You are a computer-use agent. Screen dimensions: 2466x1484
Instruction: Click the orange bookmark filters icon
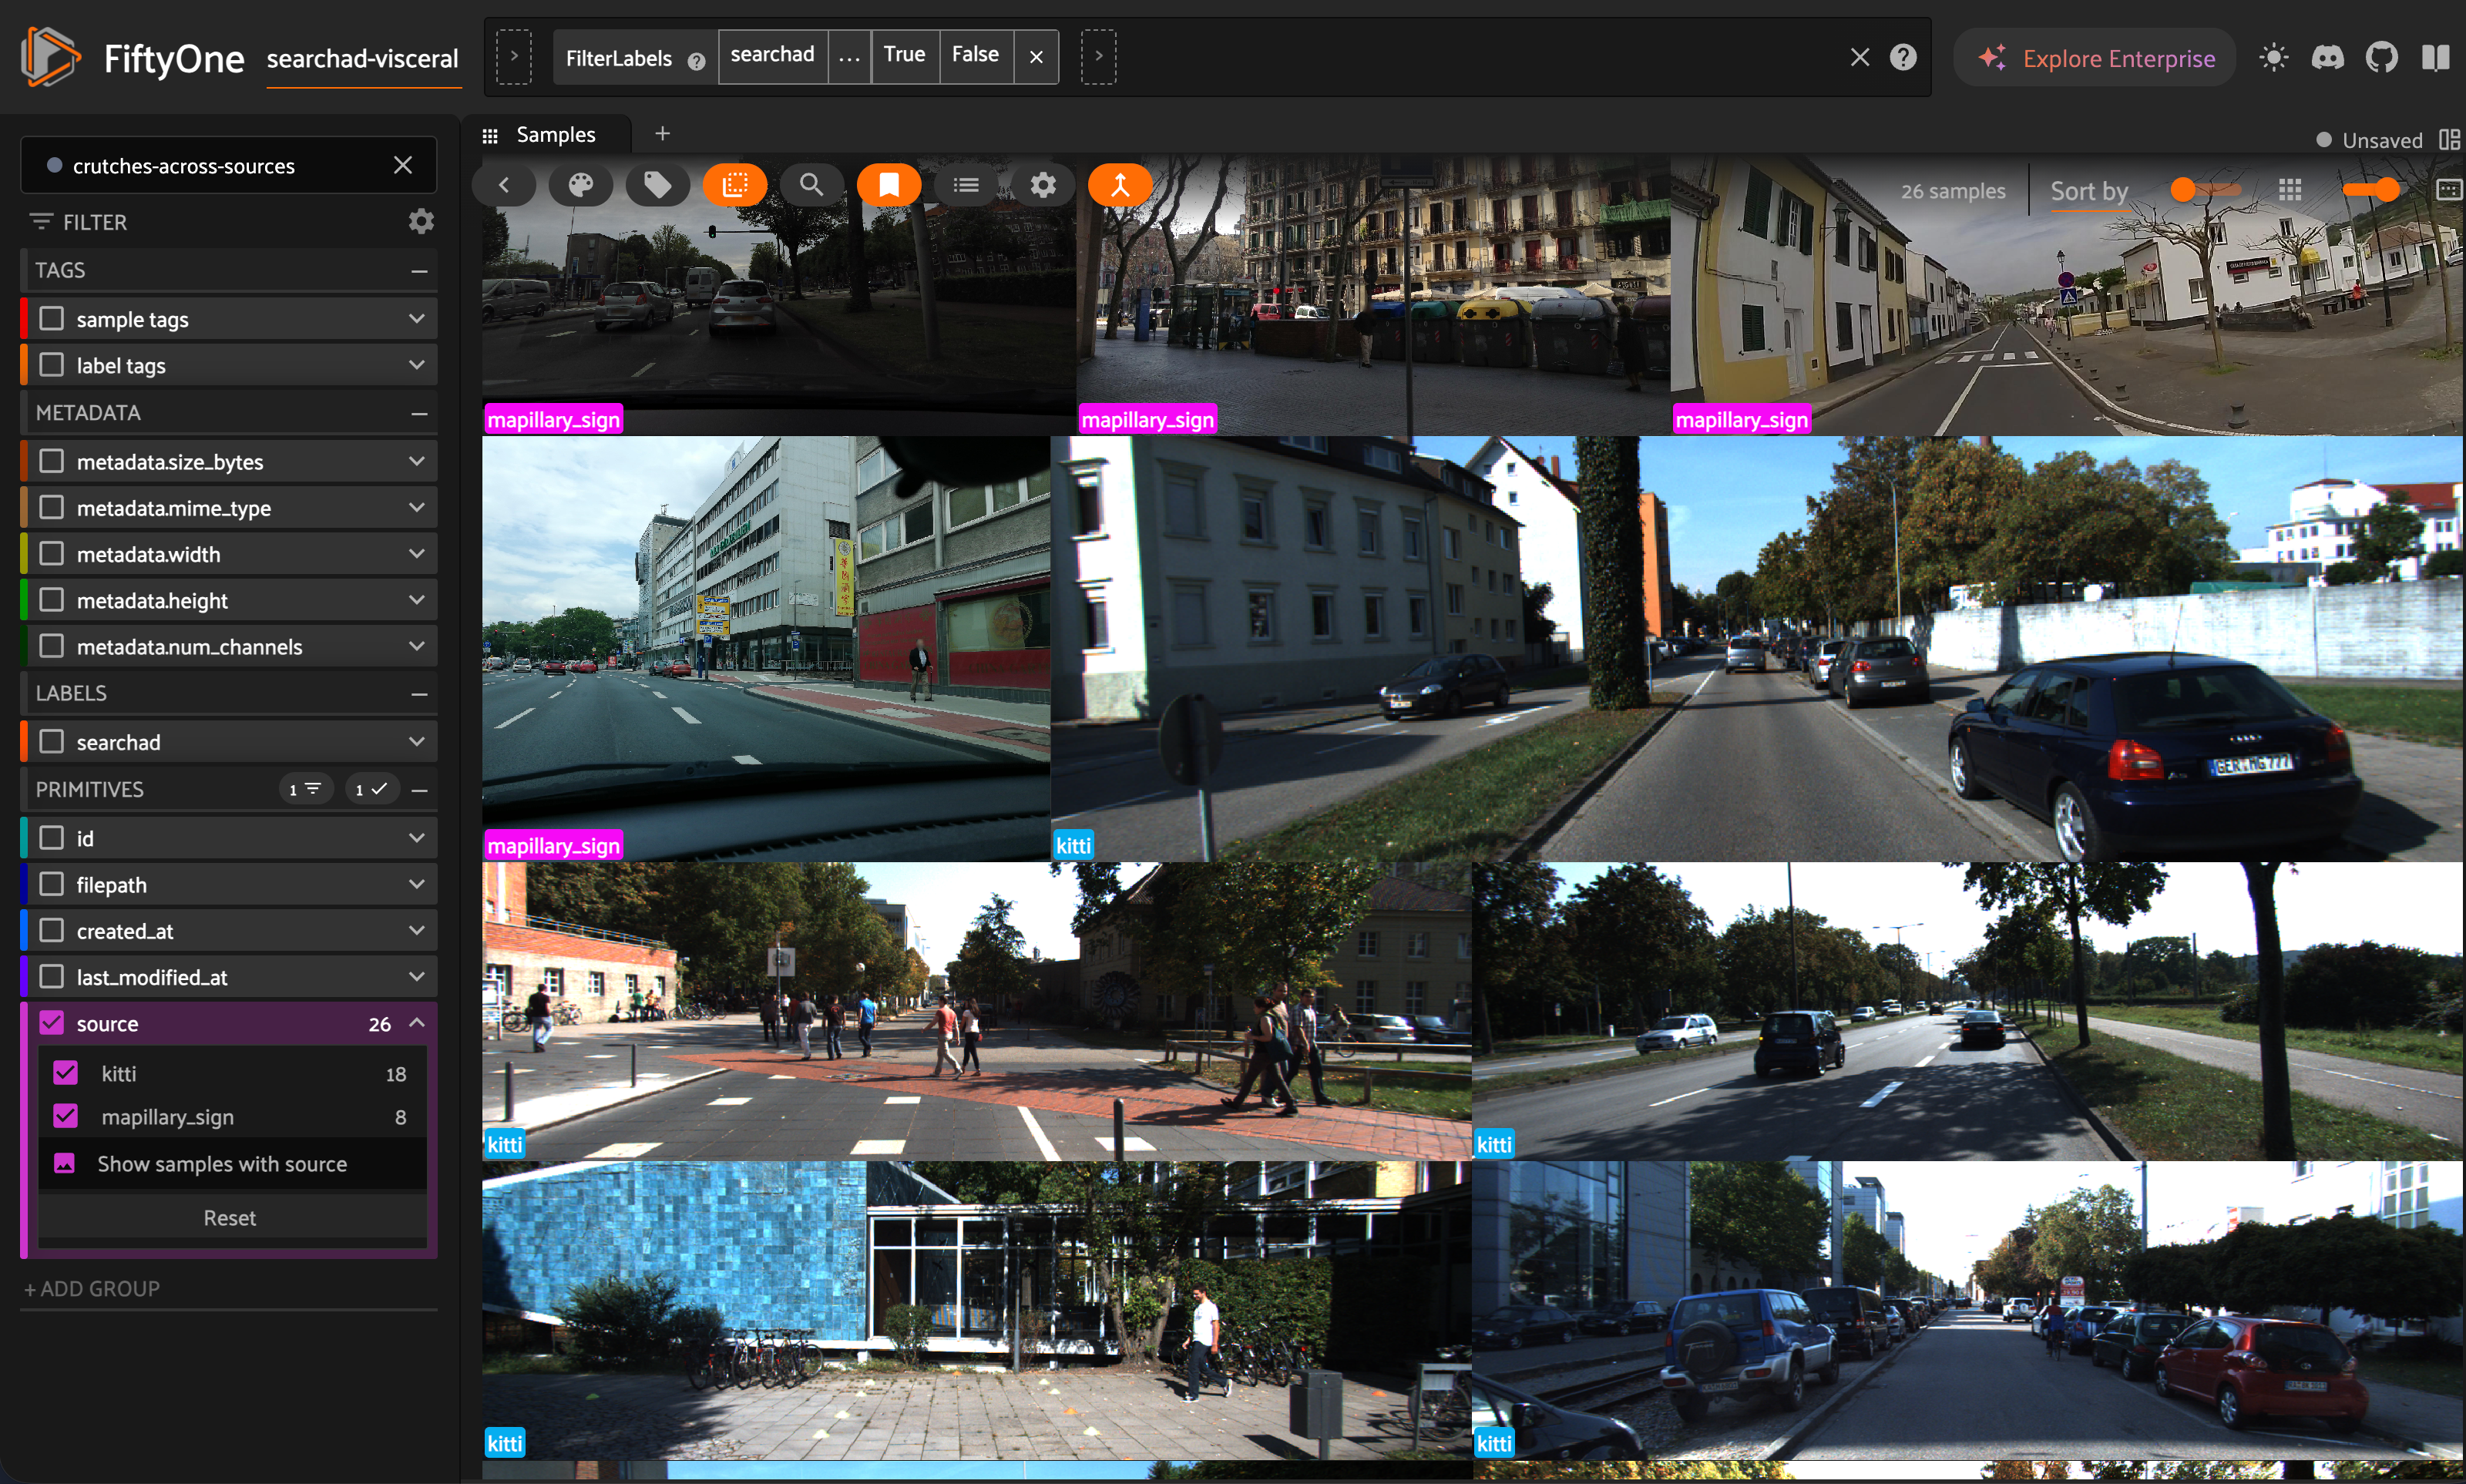[889, 185]
